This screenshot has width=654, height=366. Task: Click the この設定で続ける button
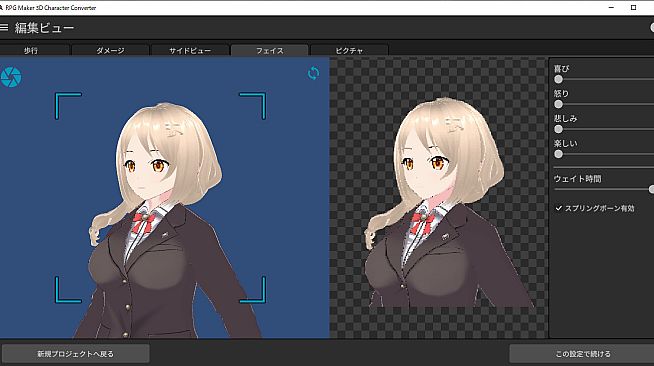point(582,353)
